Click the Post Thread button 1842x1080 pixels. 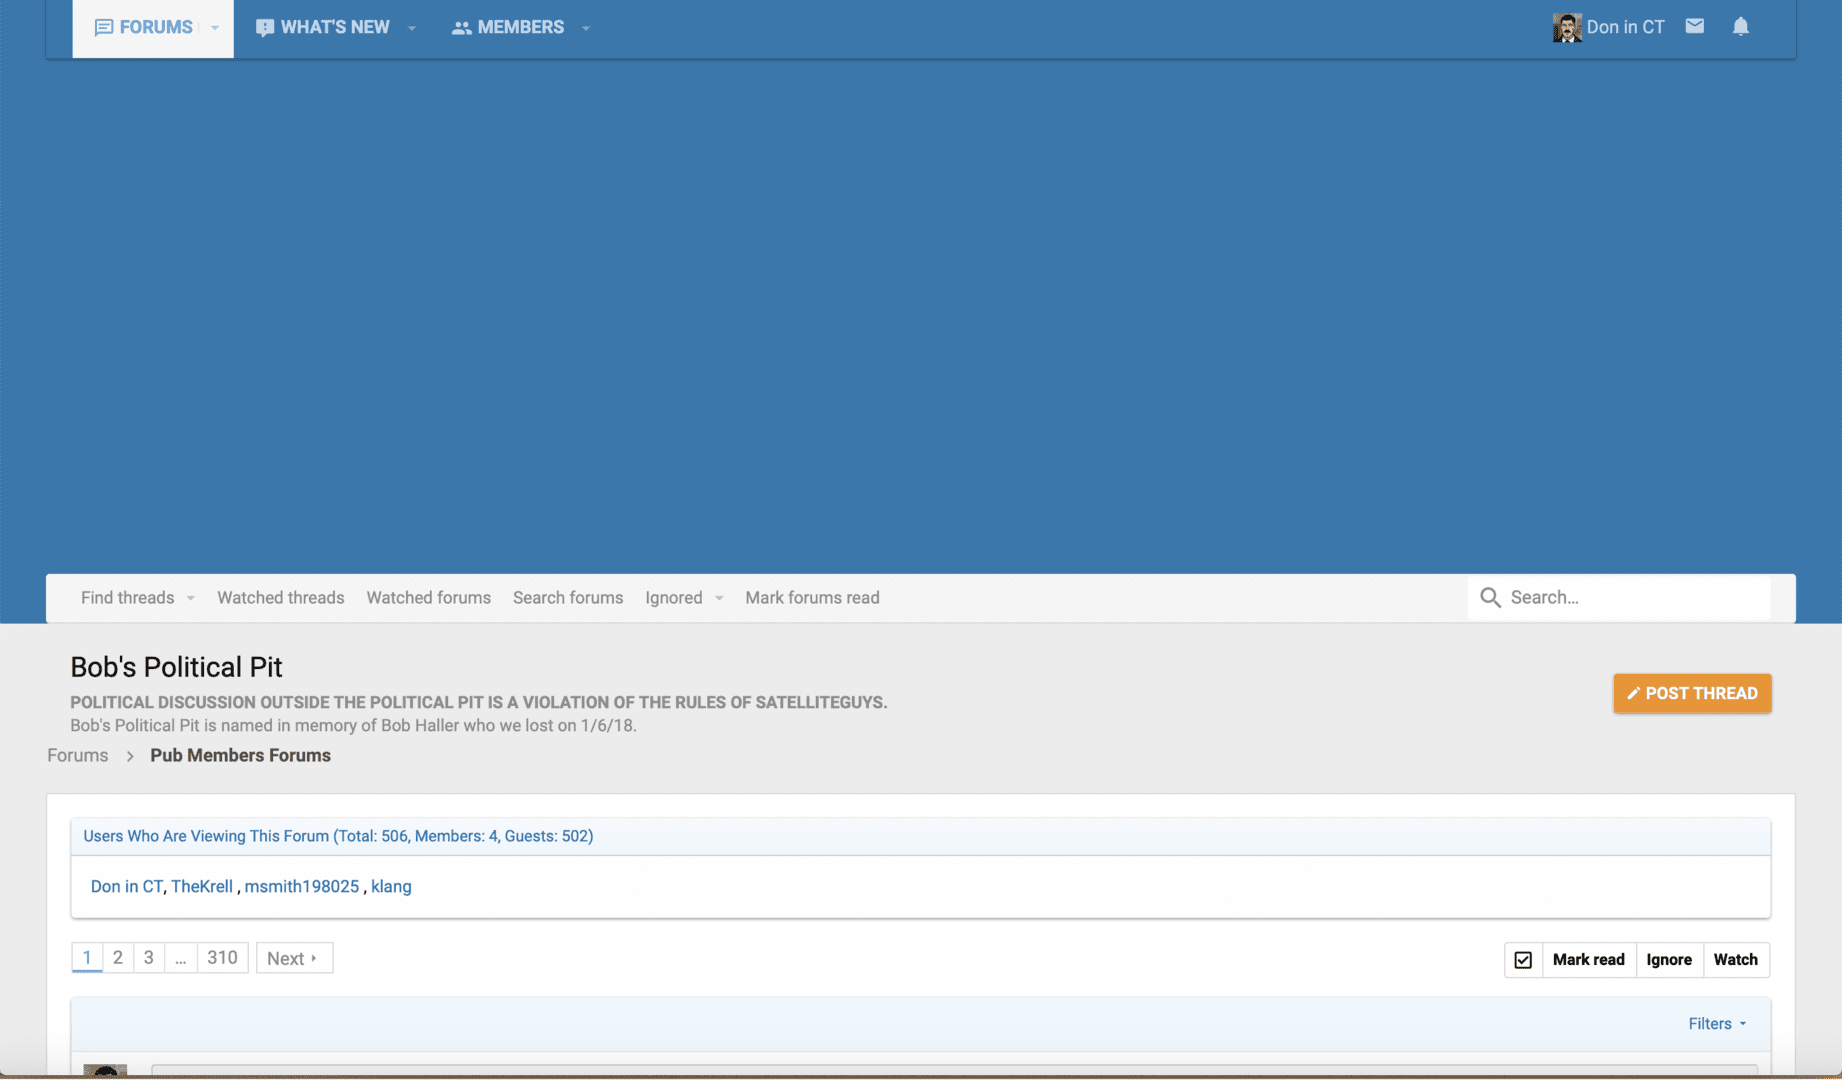(1692, 693)
